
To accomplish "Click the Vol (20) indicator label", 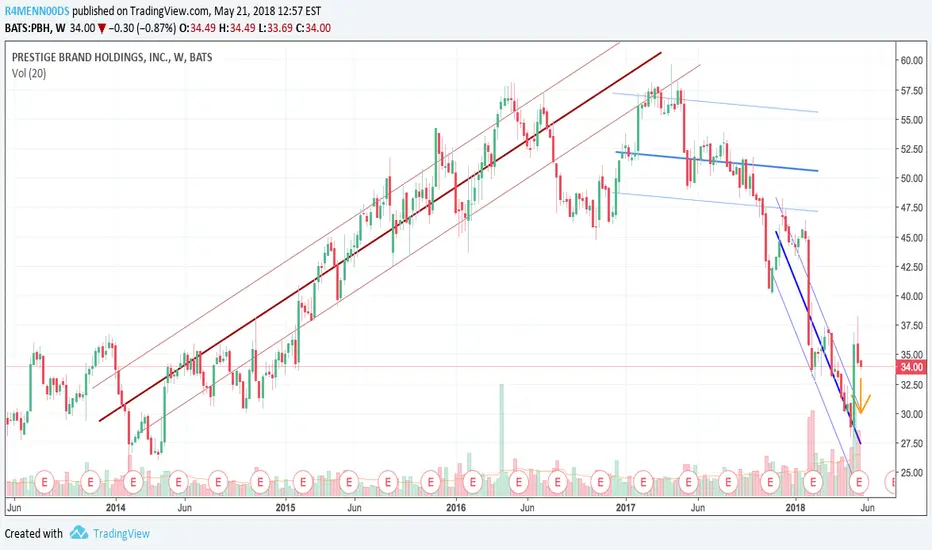I will pyautogui.click(x=29, y=73).
